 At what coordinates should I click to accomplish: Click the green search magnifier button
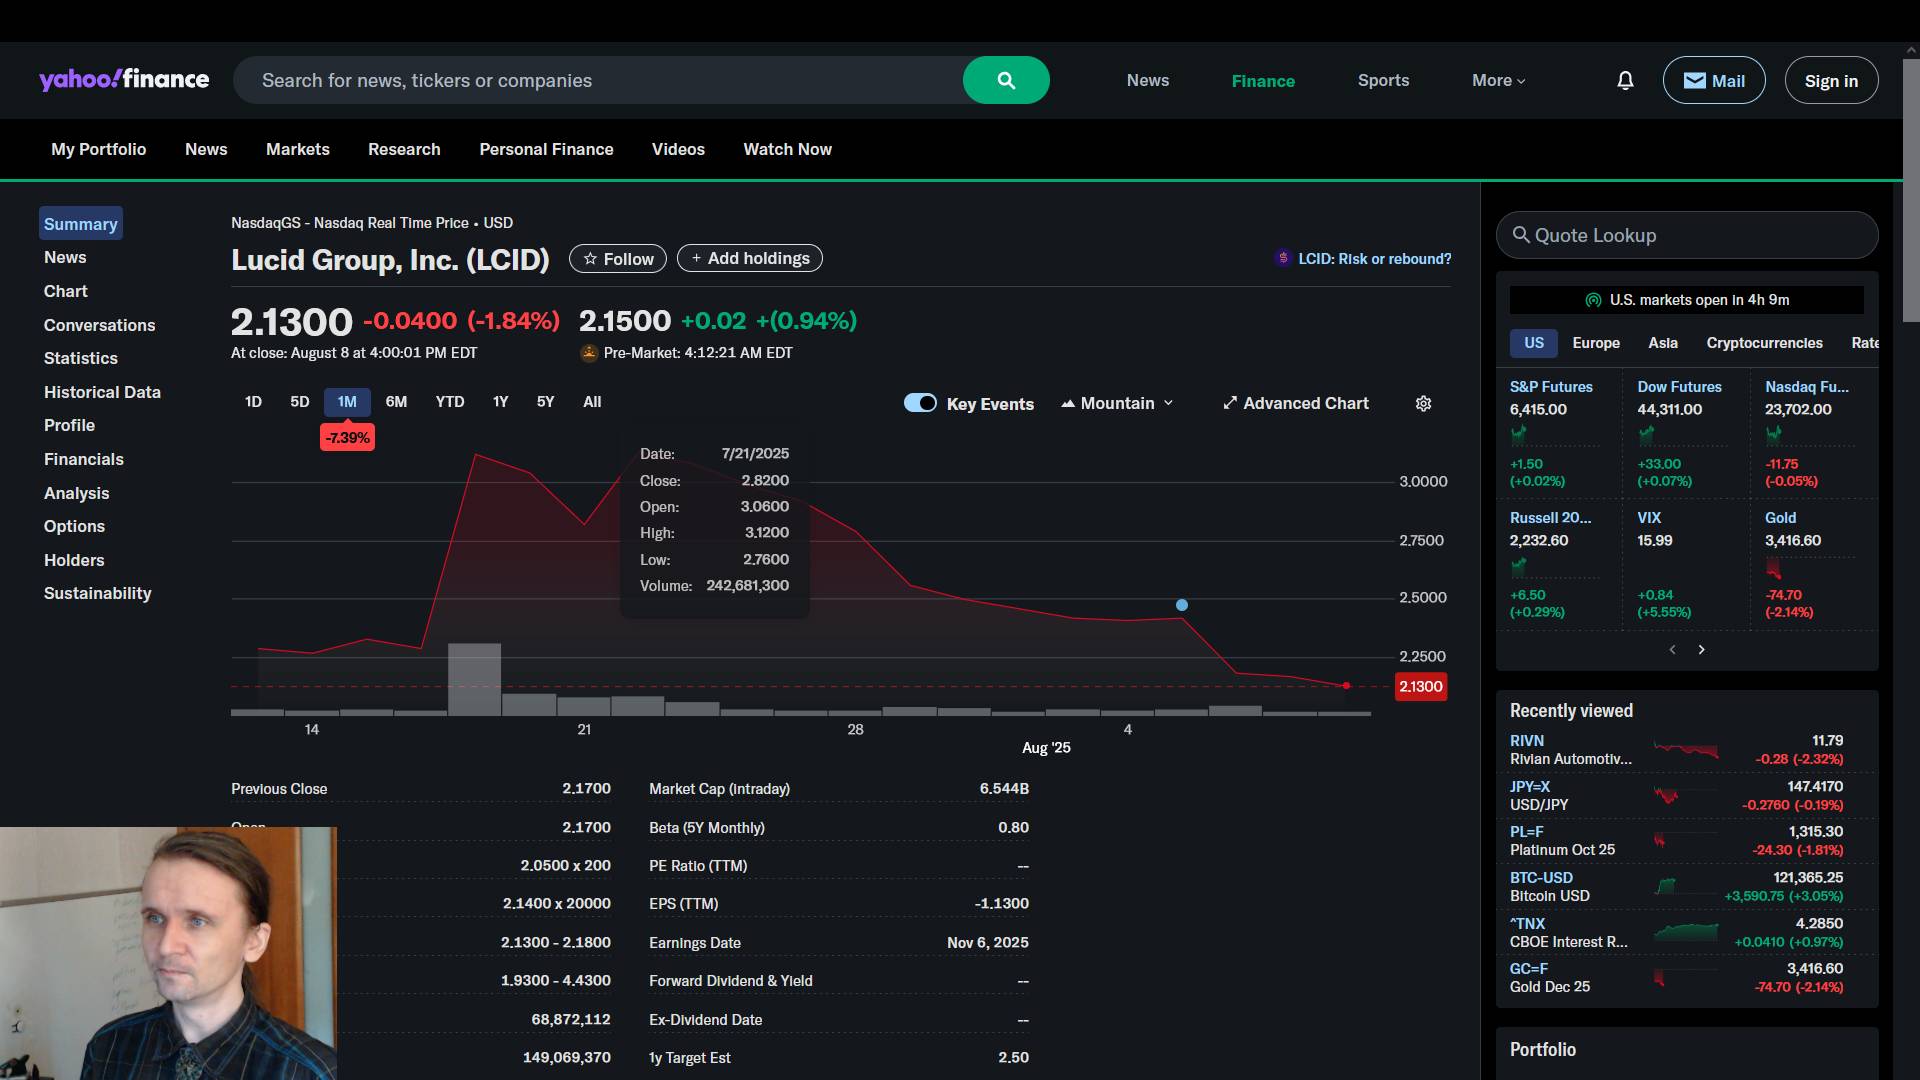coord(1006,80)
